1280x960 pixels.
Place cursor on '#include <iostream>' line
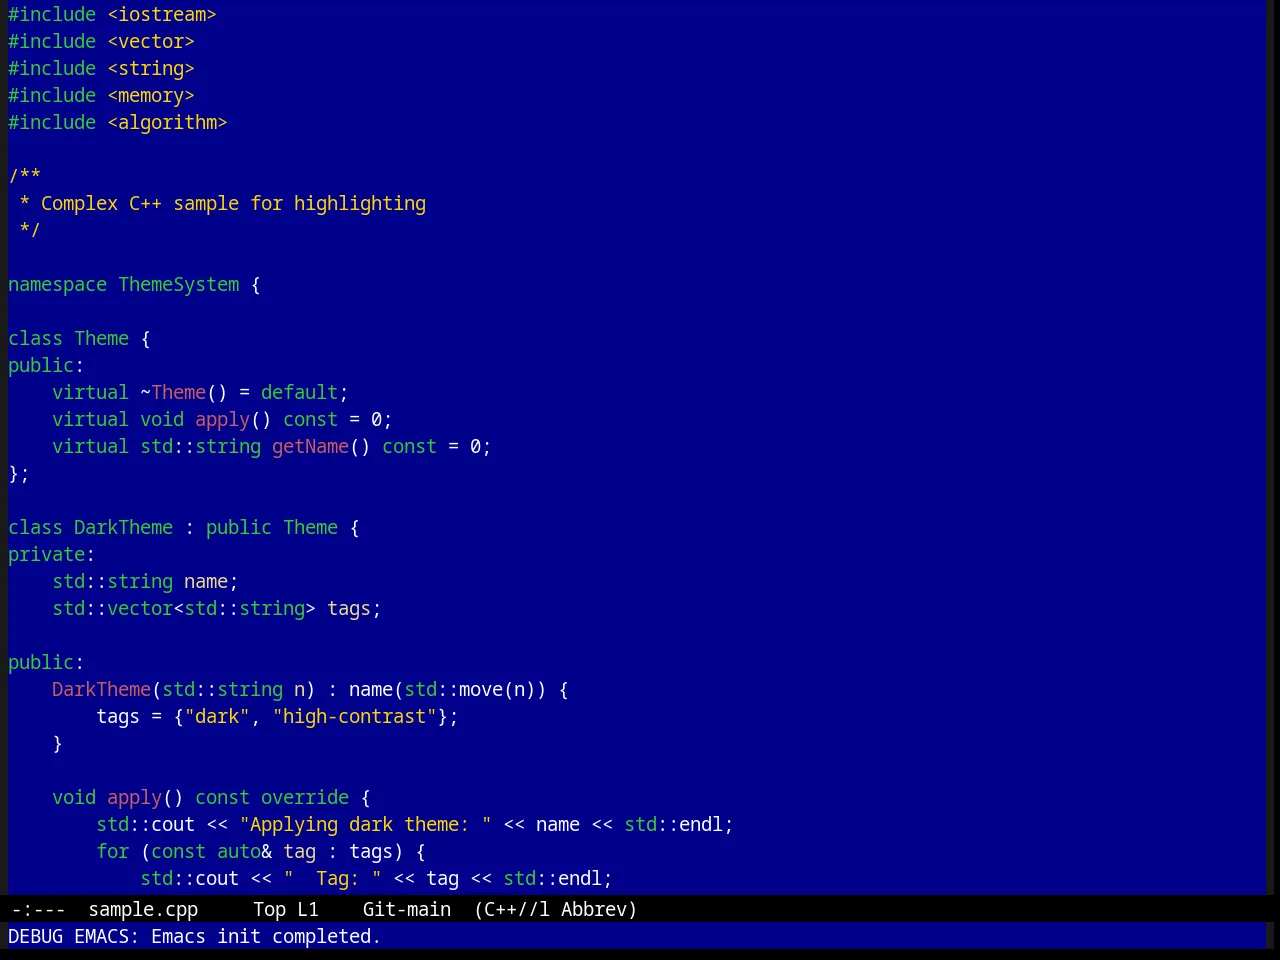(x=112, y=14)
